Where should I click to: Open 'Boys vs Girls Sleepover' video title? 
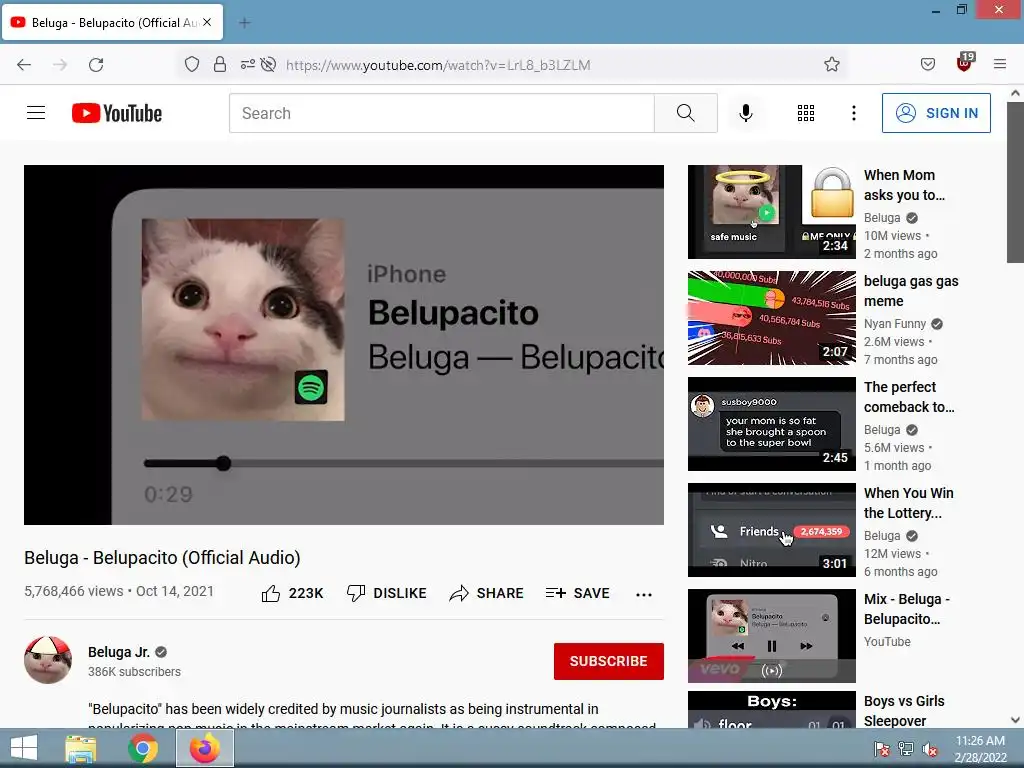tap(904, 711)
